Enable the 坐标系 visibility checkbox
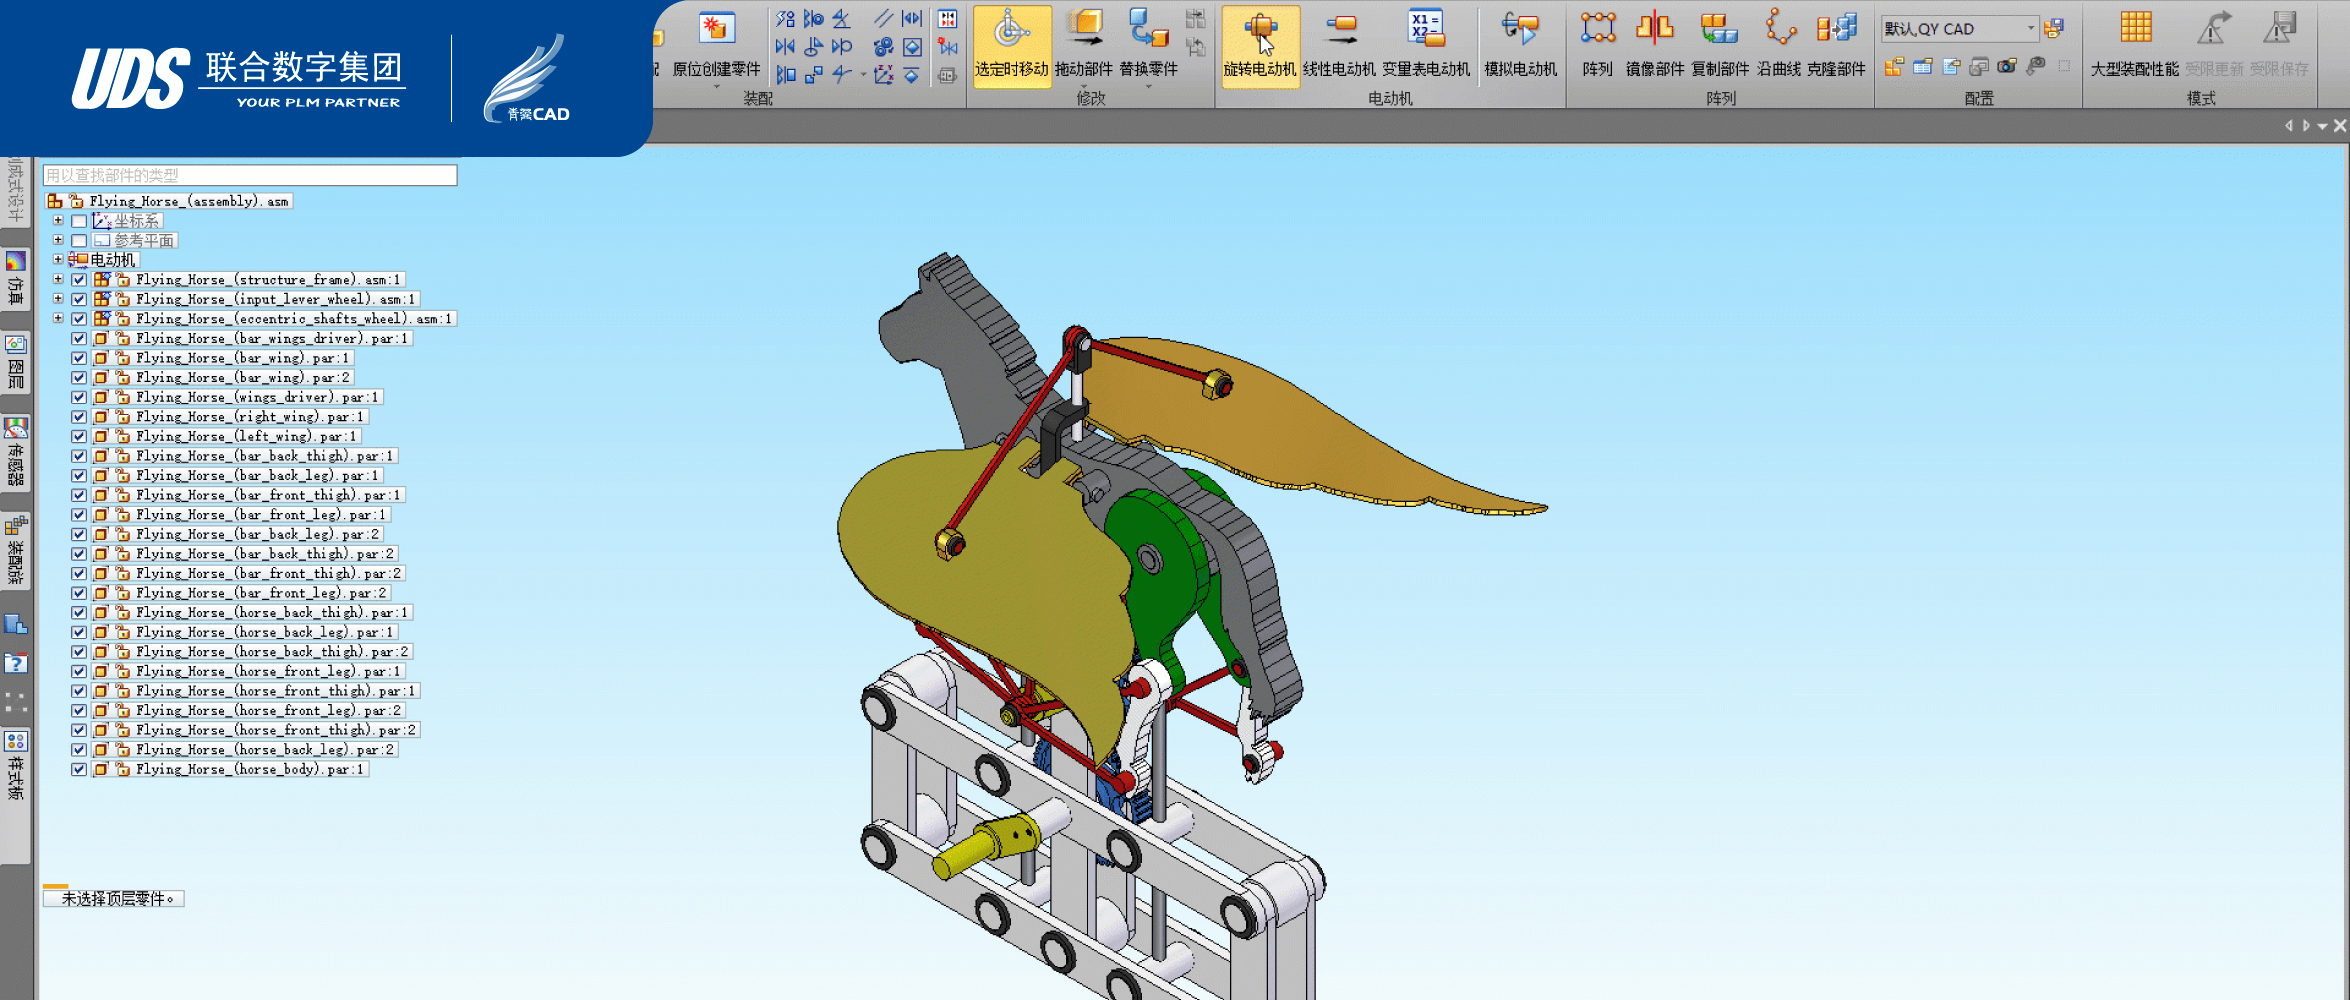2350x1000 pixels. (x=79, y=221)
